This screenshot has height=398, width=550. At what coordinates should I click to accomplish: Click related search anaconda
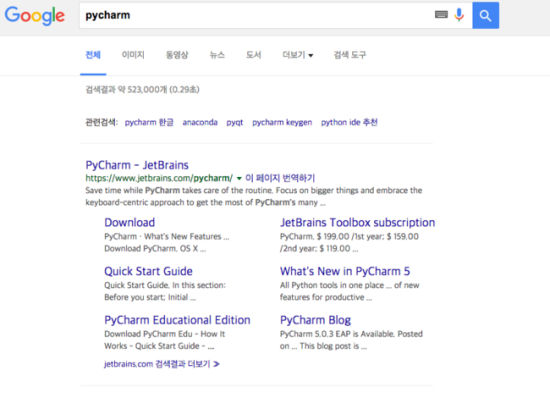point(200,122)
